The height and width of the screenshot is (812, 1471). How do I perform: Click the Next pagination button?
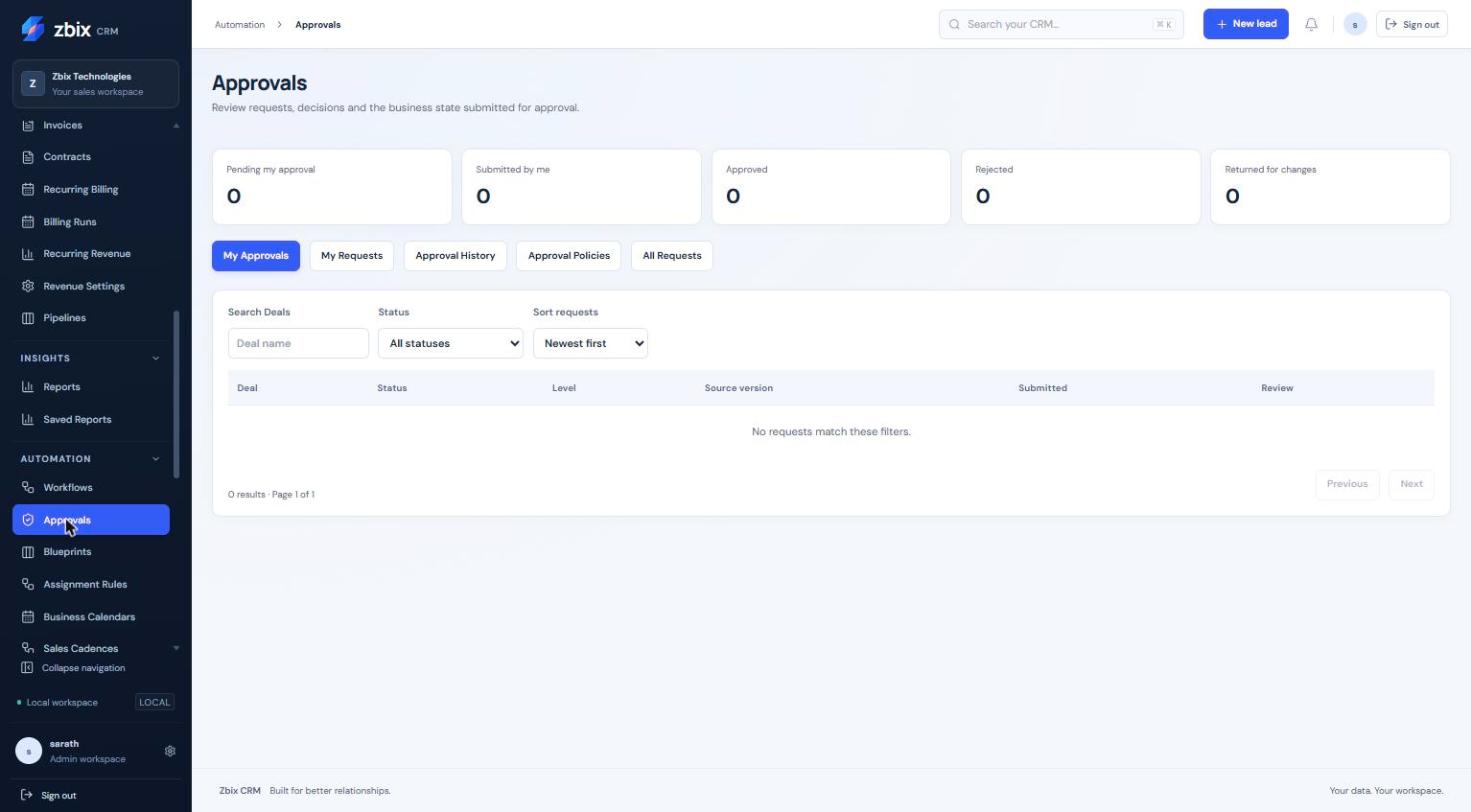tap(1411, 484)
